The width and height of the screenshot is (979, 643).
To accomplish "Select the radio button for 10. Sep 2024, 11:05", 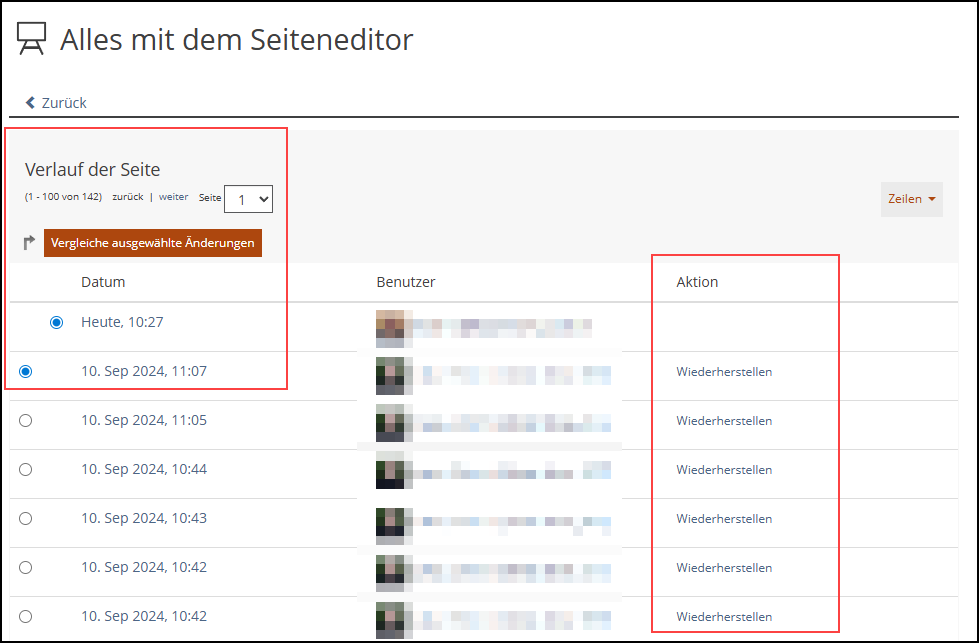I will click(x=26, y=420).
